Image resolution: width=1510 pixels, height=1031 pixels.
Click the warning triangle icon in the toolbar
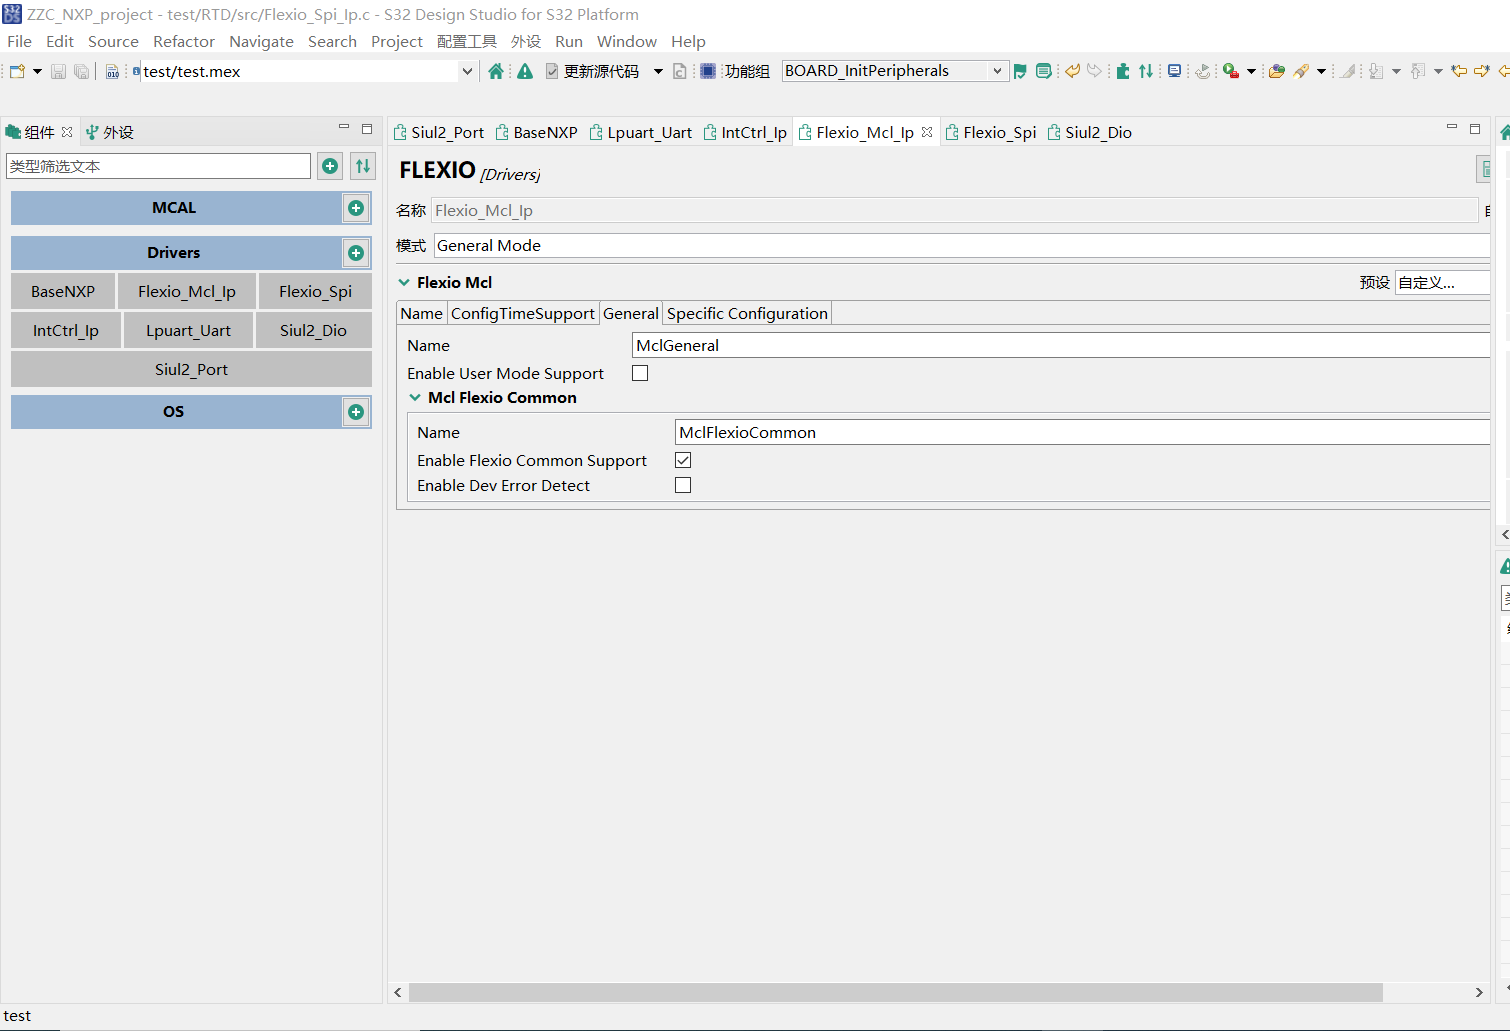pos(524,71)
